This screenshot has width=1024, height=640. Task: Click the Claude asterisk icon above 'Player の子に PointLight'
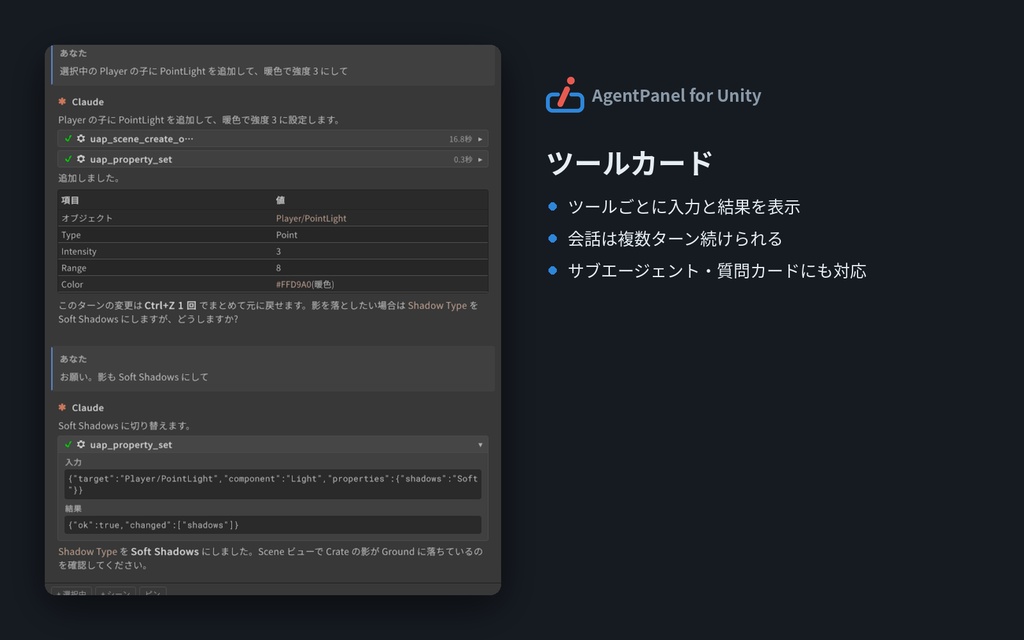click(62, 101)
